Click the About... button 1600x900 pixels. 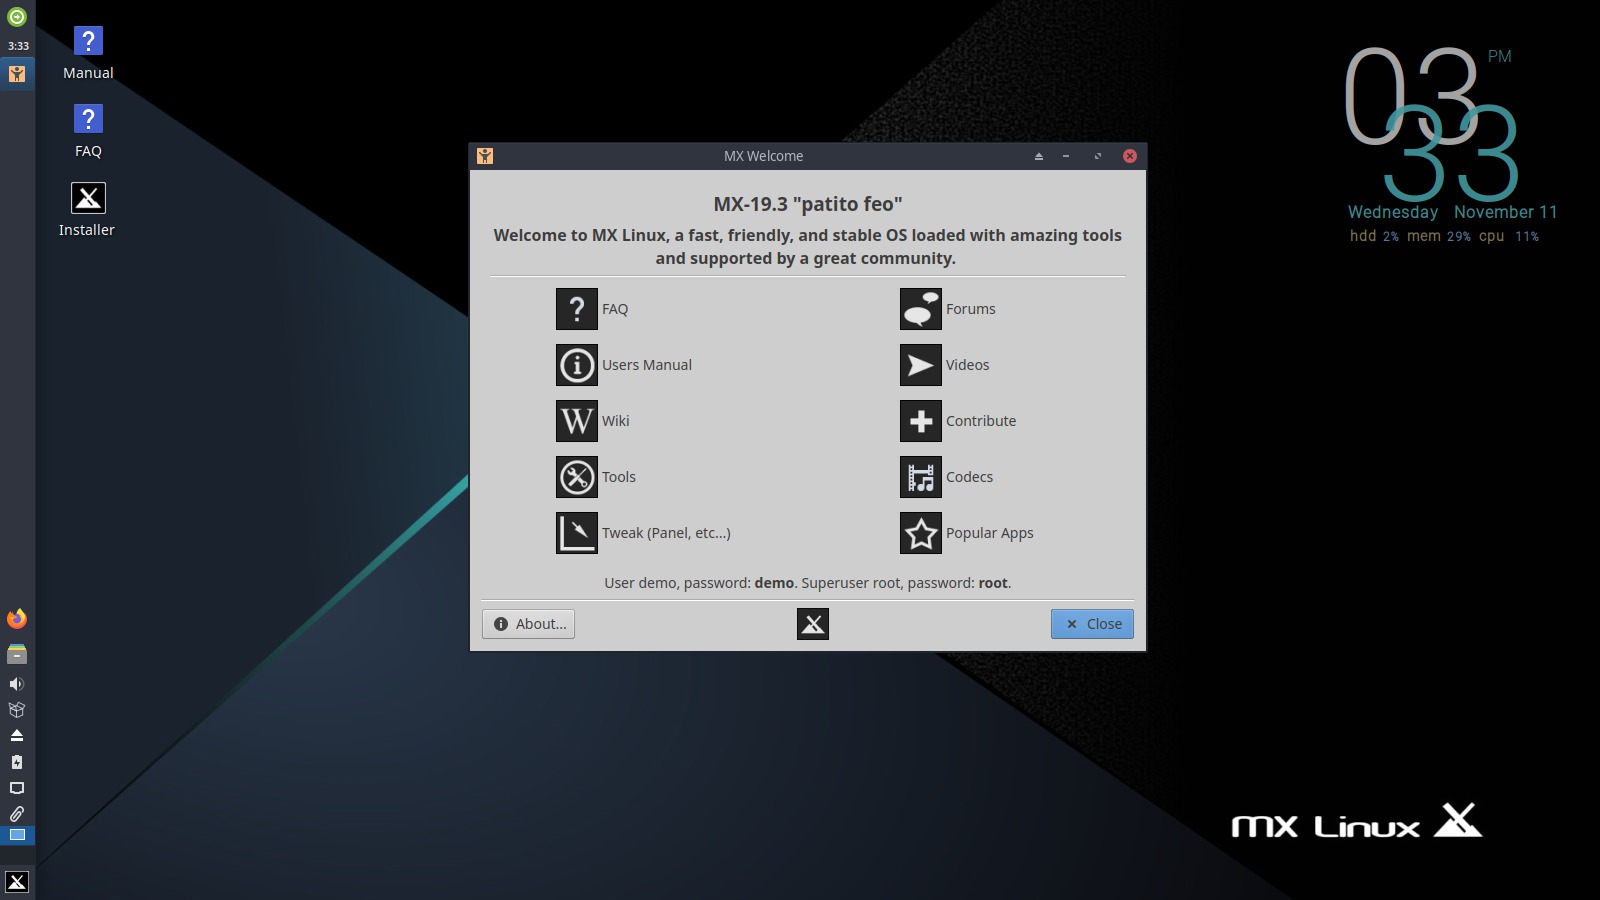click(x=528, y=624)
